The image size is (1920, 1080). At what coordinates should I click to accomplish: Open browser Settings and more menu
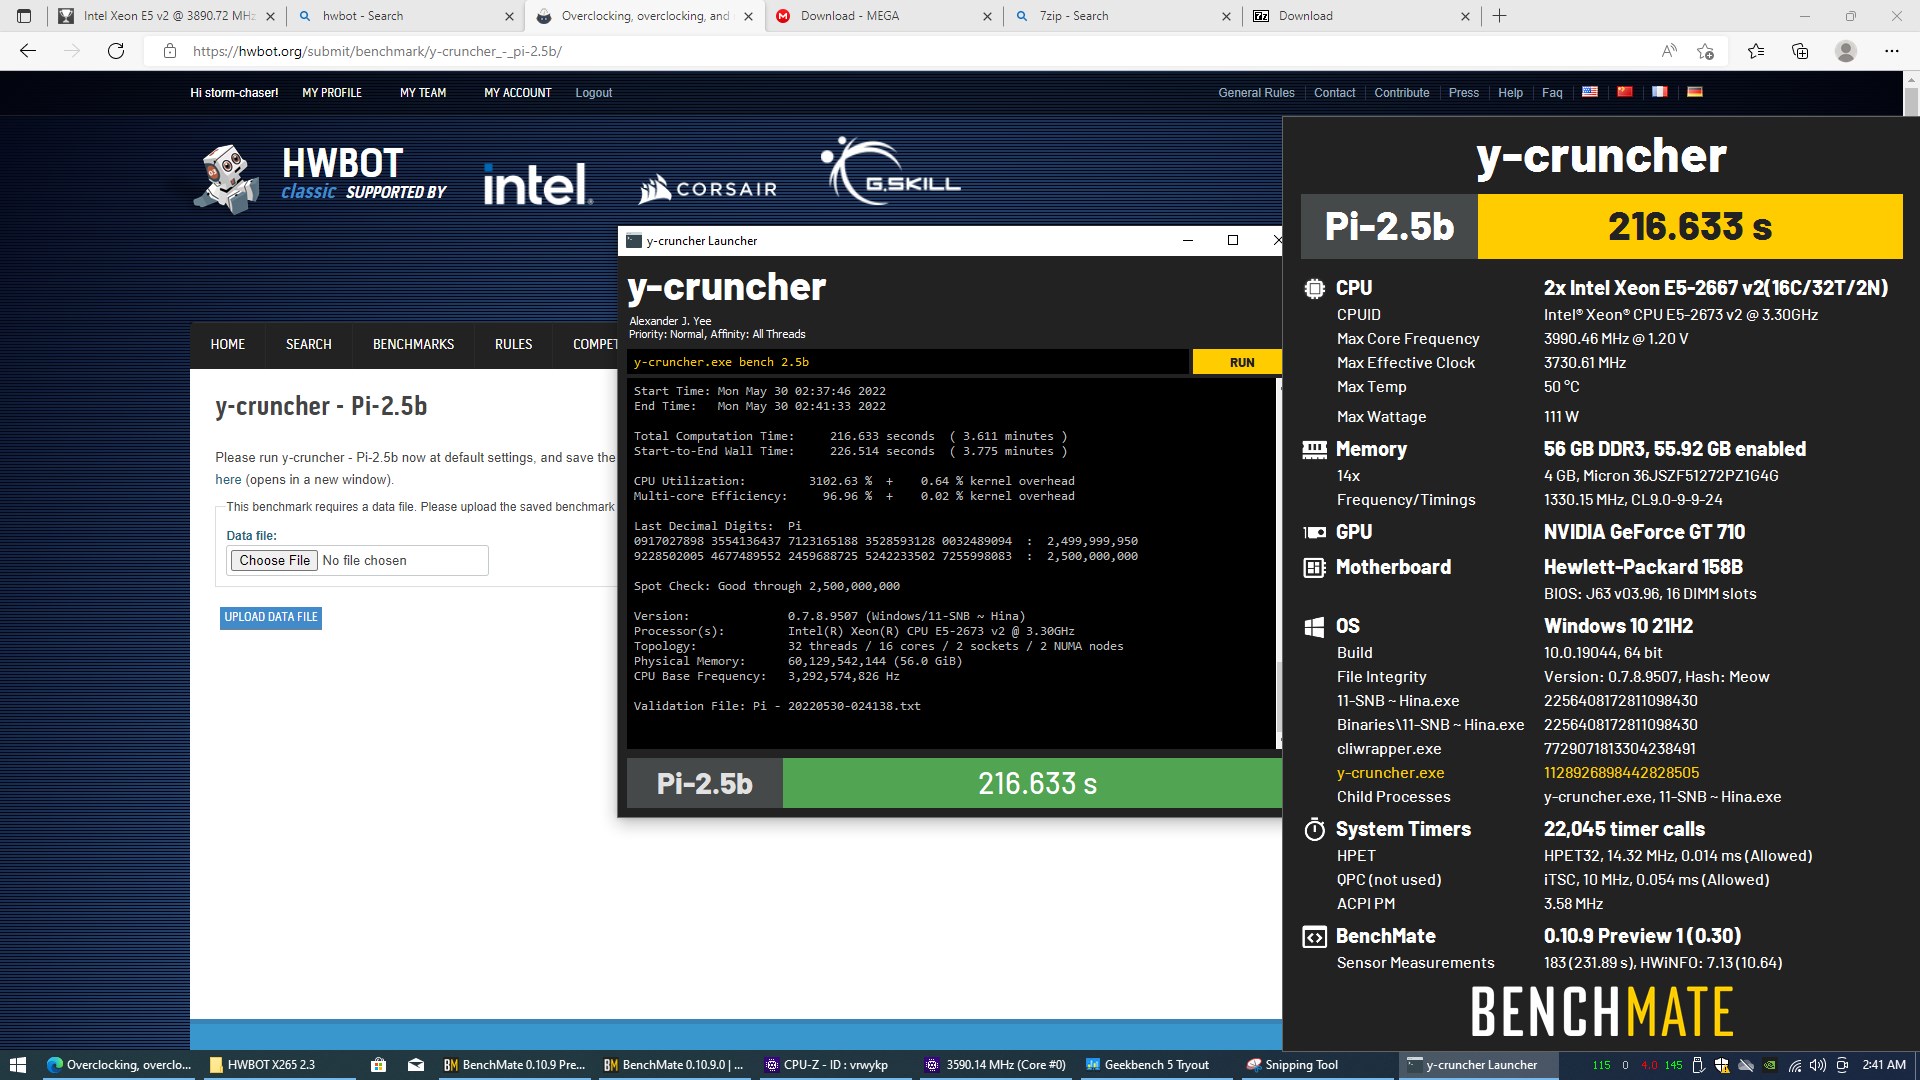(x=1891, y=51)
